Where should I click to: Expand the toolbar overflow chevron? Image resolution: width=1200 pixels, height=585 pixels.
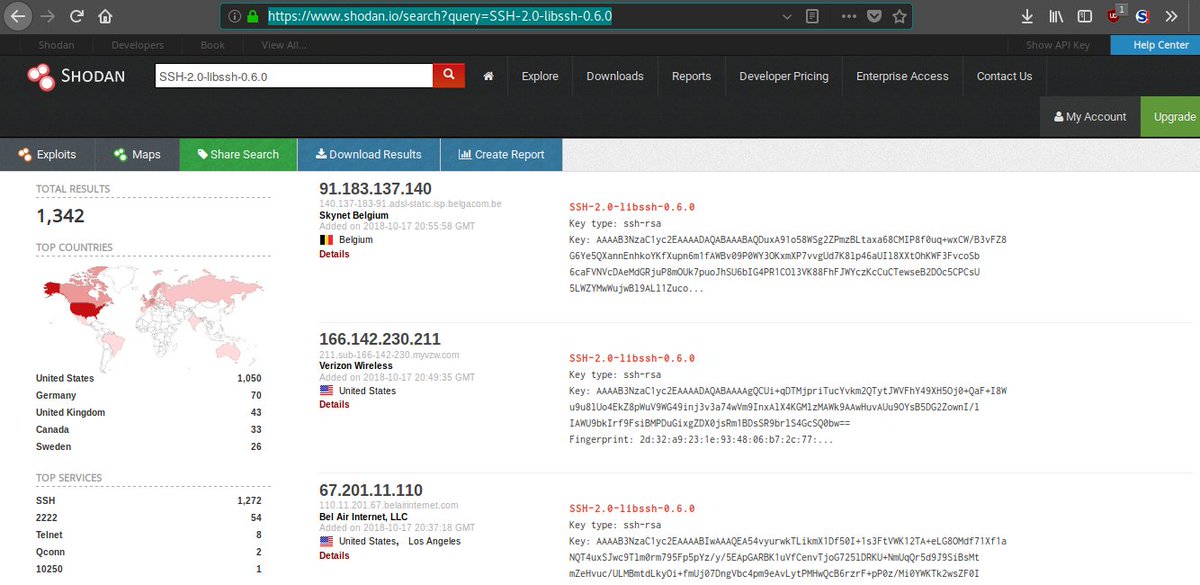[x=1172, y=16]
